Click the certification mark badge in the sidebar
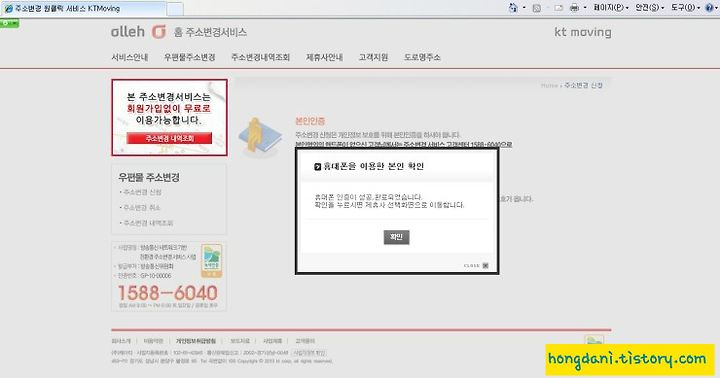 (x=212, y=260)
